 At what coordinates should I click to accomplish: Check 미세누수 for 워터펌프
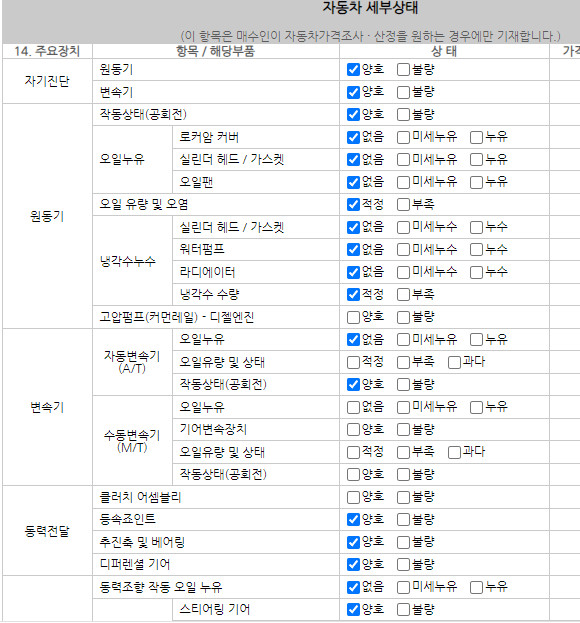point(403,250)
